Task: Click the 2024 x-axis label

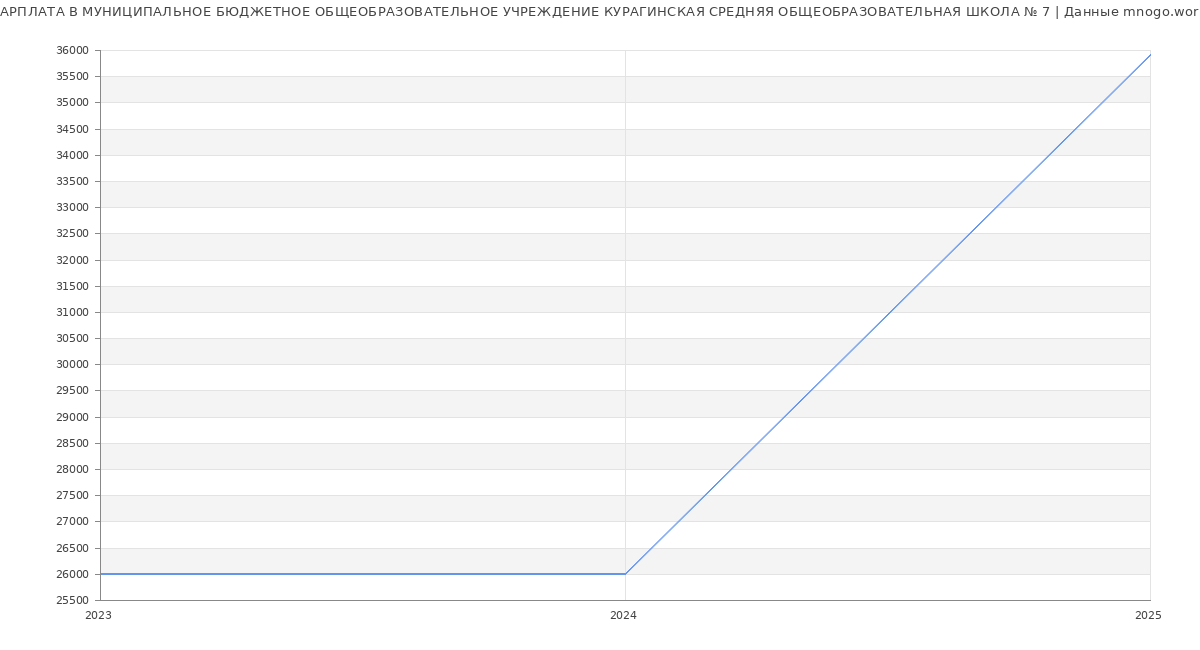Action: tap(623, 616)
